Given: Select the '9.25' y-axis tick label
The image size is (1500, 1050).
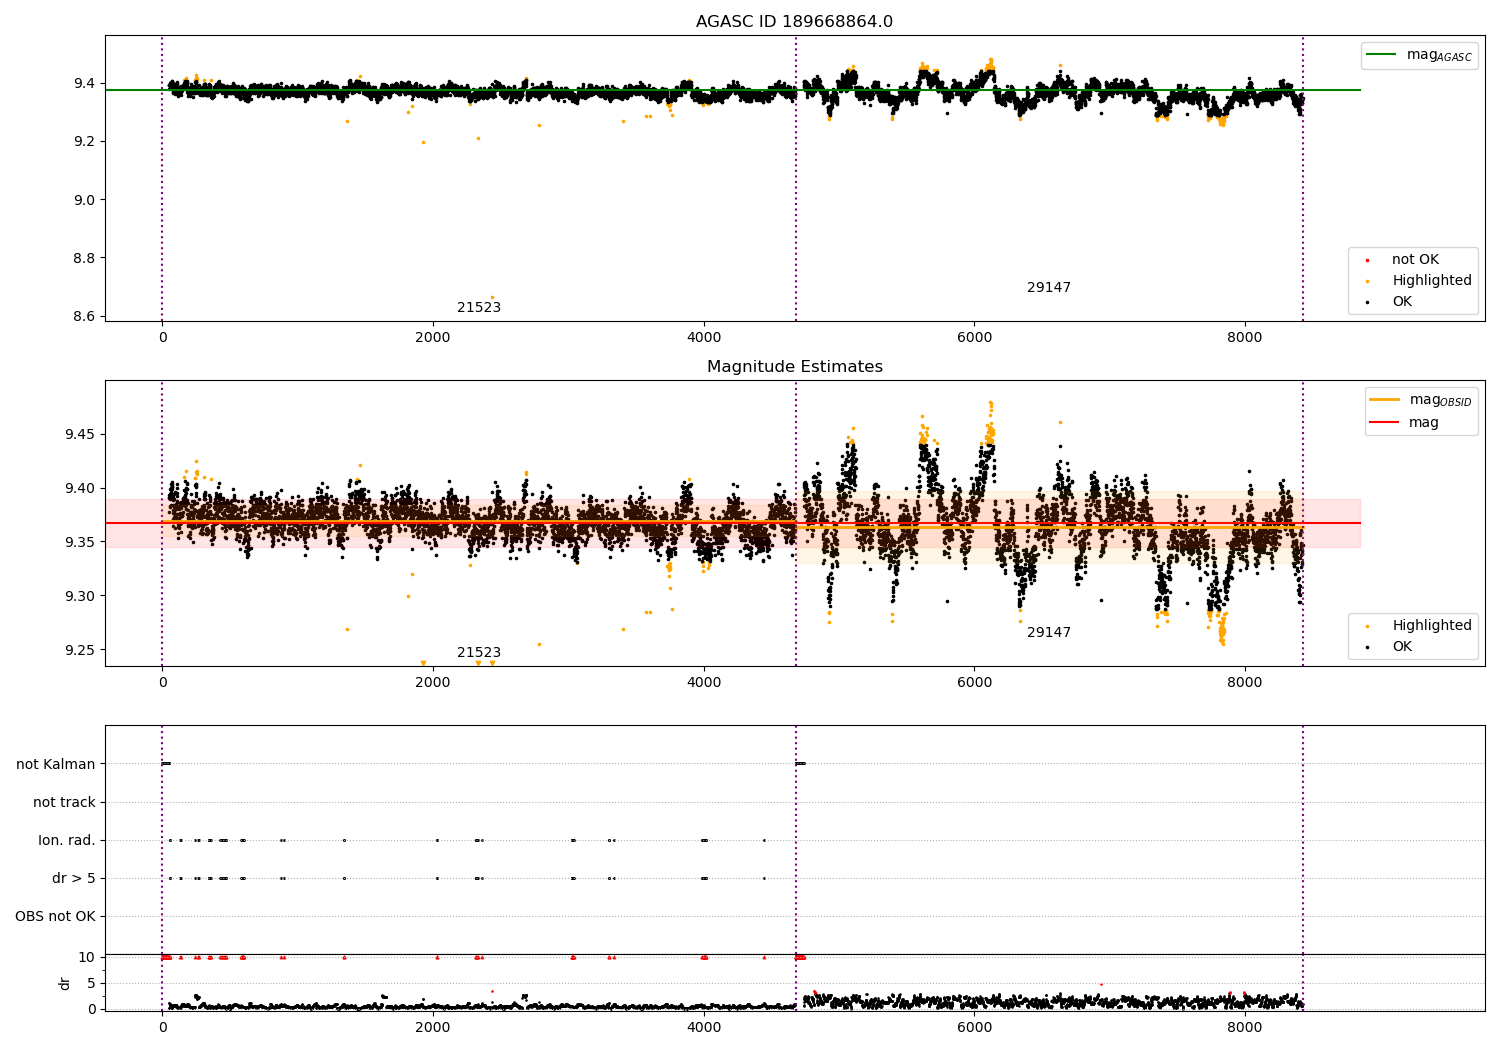Looking at the screenshot, I should point(80,650).
